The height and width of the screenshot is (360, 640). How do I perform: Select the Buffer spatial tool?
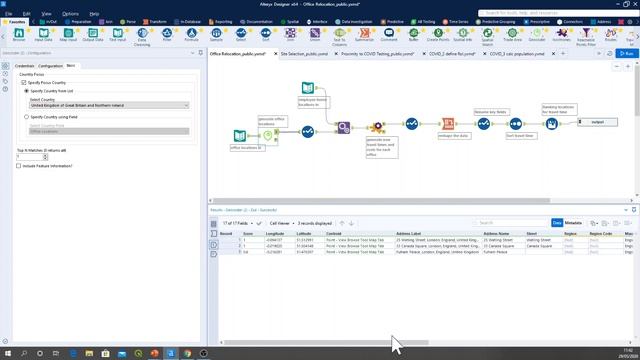(x=413, y=34)
